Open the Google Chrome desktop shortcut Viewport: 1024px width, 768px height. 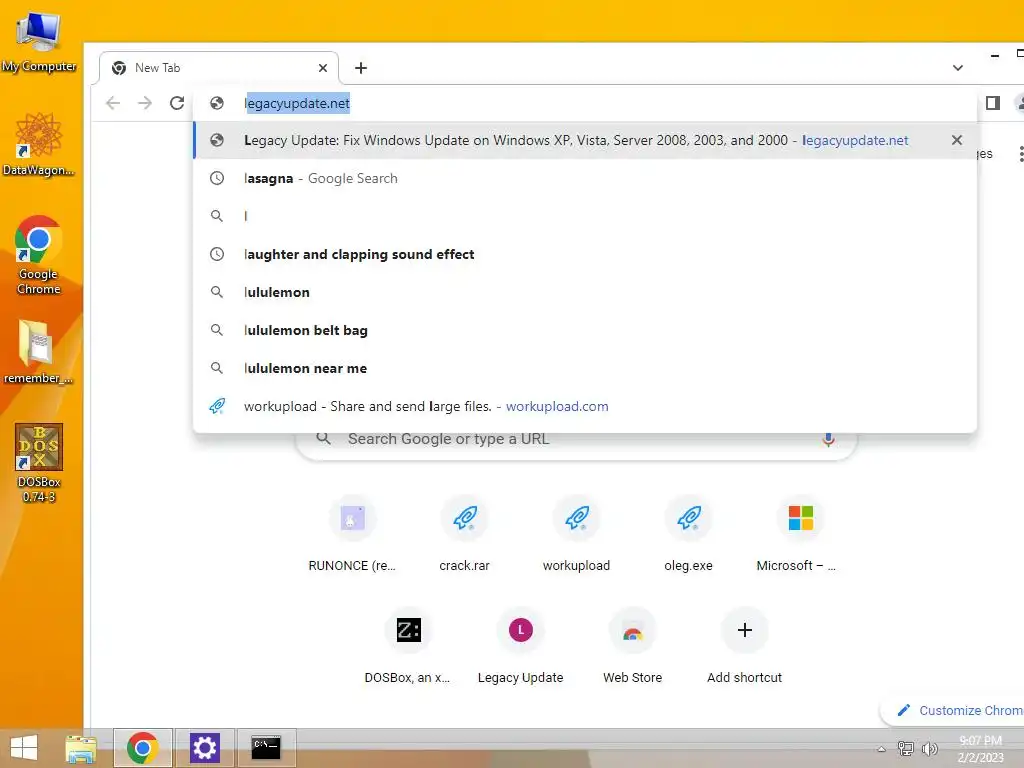(39, 255)
